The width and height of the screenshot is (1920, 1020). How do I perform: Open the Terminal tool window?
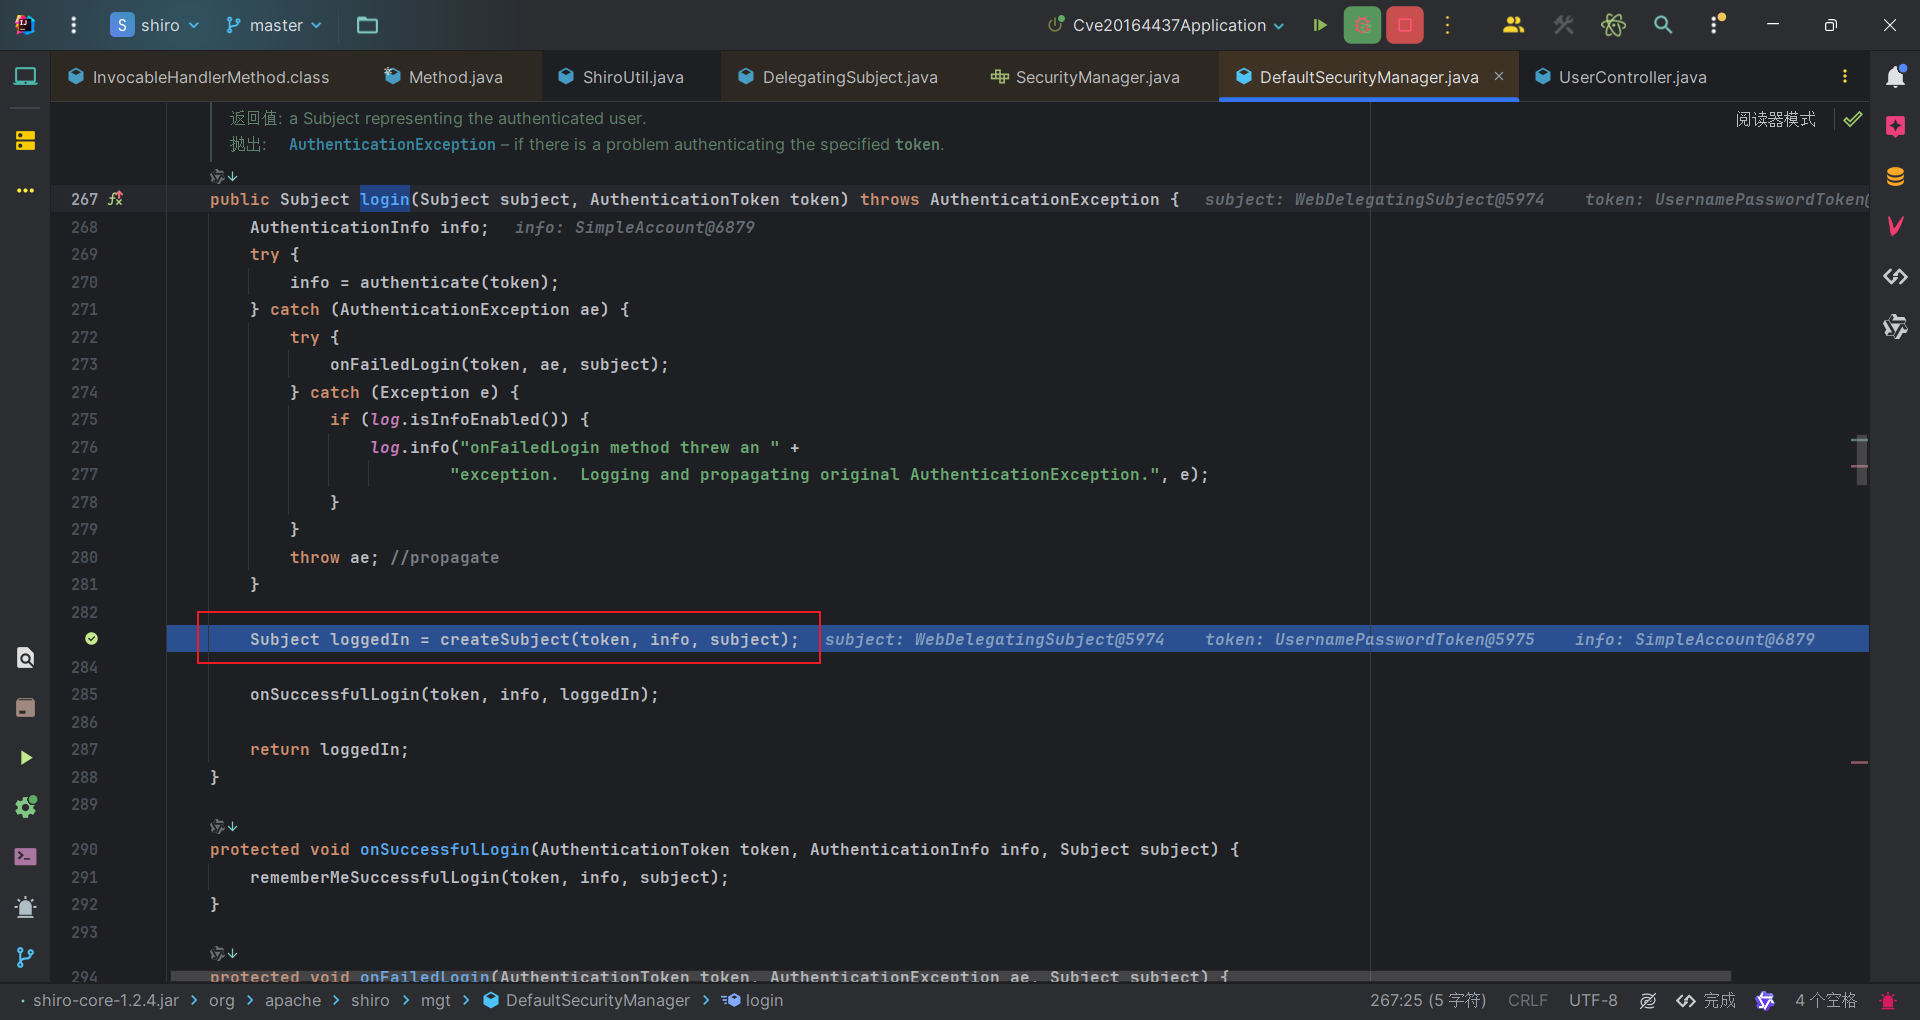[25, 857]
